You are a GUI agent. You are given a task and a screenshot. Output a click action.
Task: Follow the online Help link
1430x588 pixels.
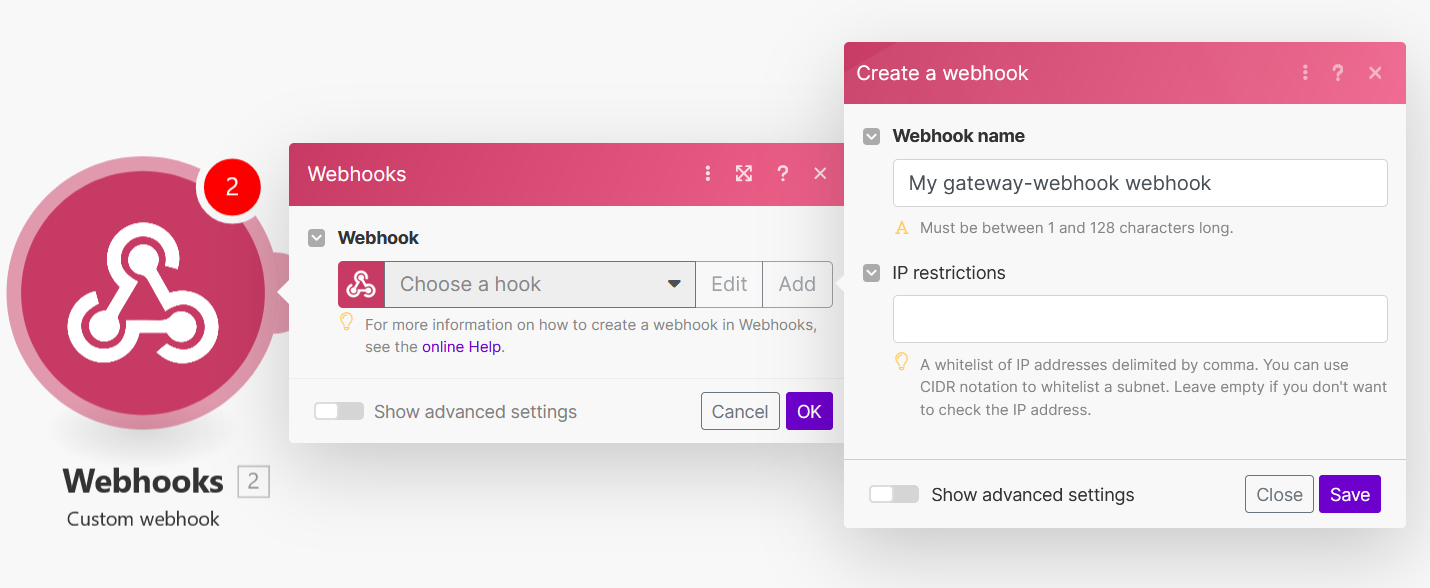tap(461, 347)
